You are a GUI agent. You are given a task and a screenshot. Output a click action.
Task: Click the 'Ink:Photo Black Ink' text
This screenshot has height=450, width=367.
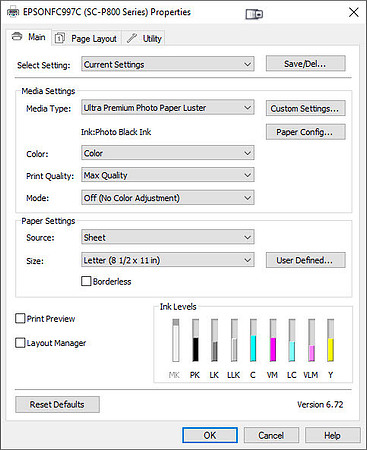(x=116, y=132)
